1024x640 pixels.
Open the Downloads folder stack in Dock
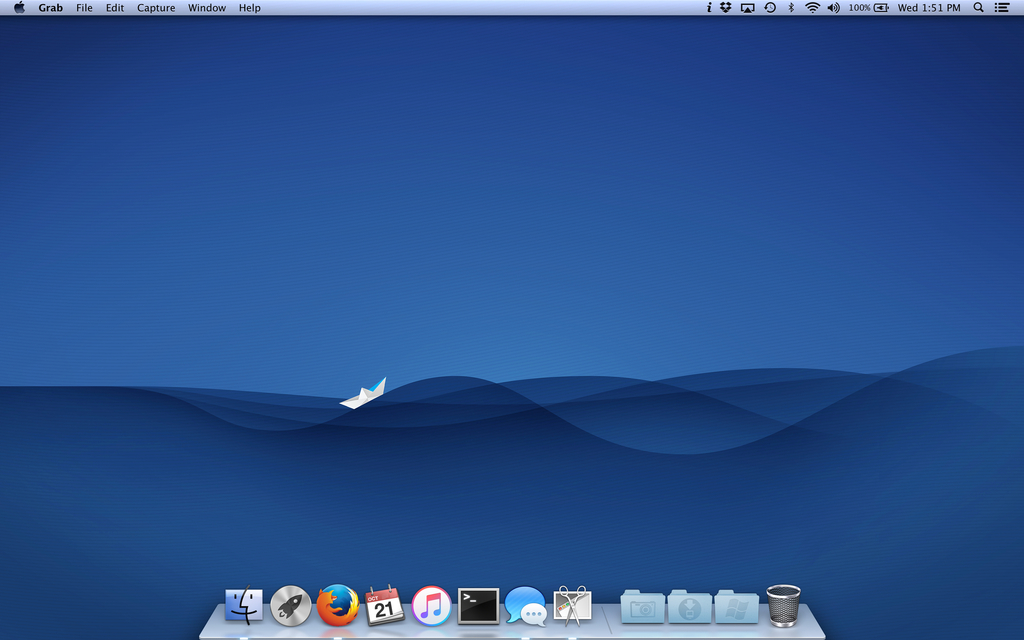(690, 607)
